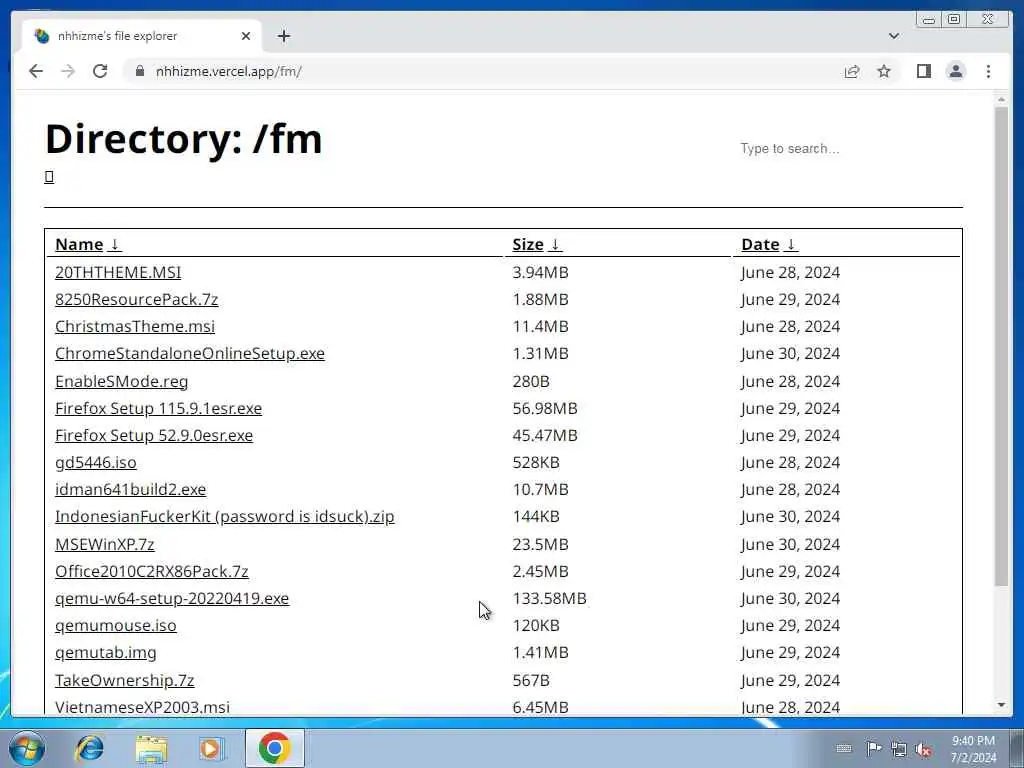Open Windows Media Player taskbar icon
1024x768 pixels.
tap(211, 748)
